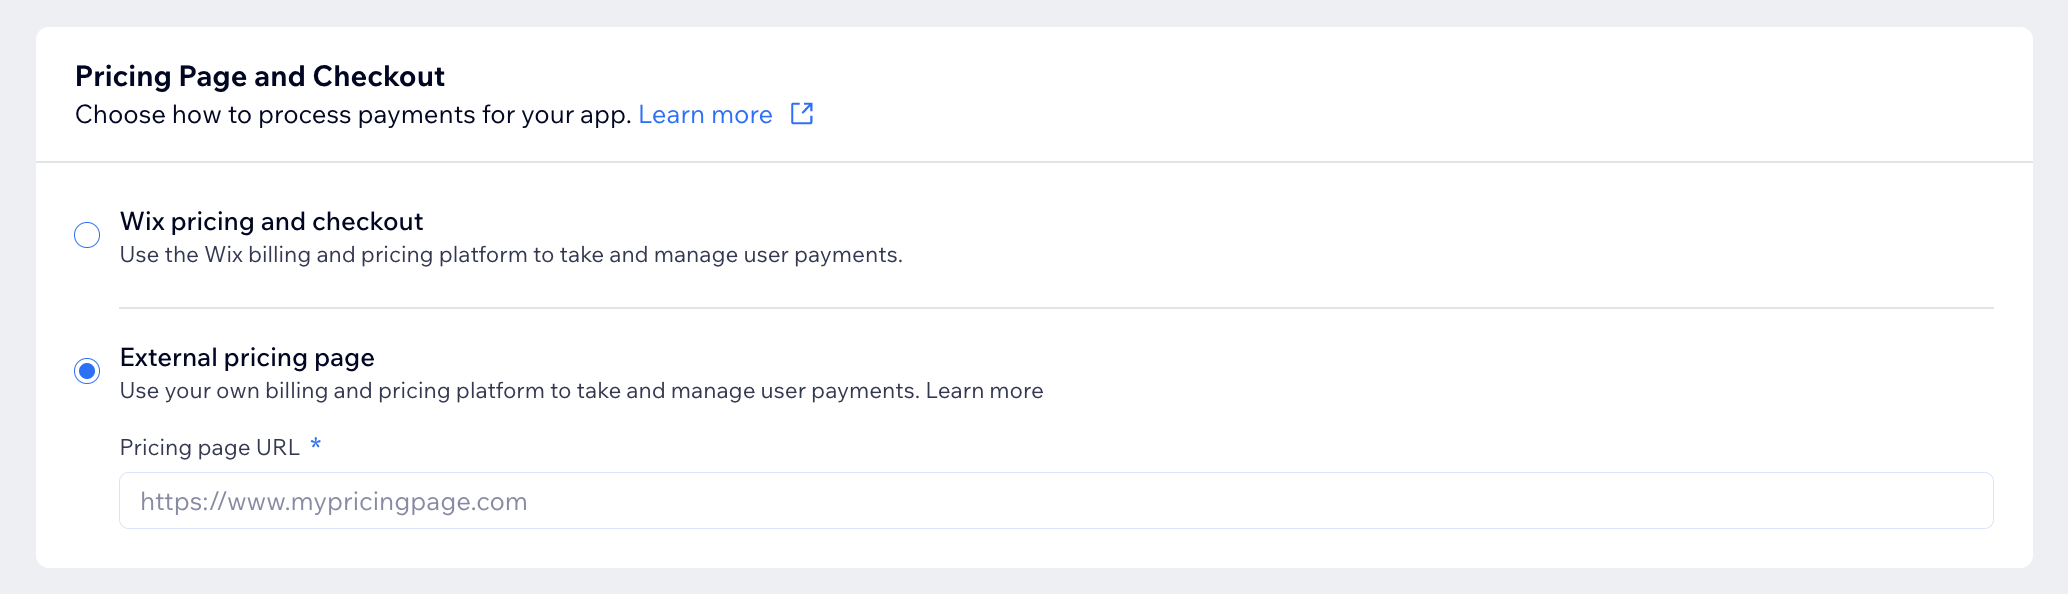Click the Wix billing platform description text

(x=511, y=255)
